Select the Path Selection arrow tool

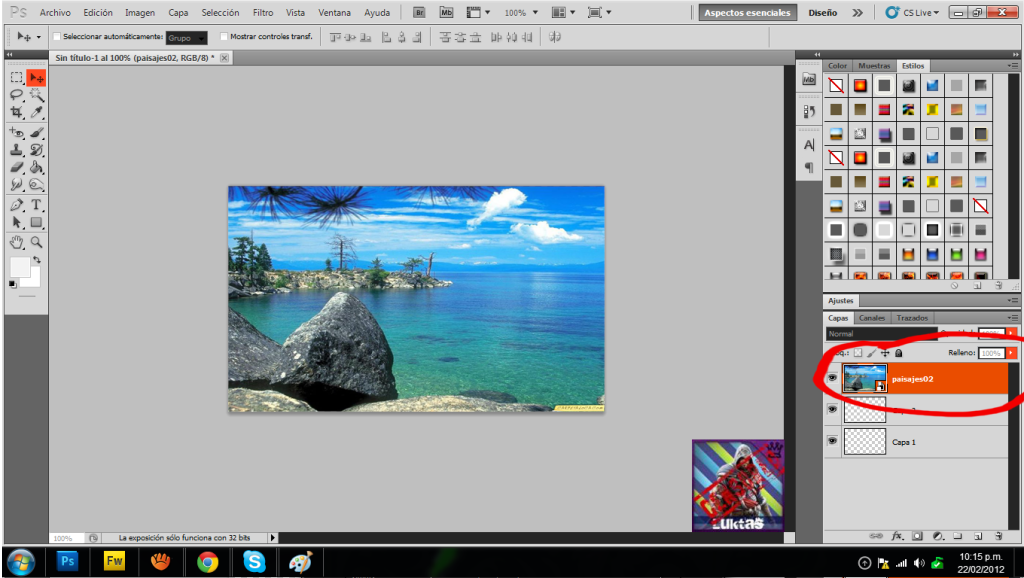tap(17, 223)
